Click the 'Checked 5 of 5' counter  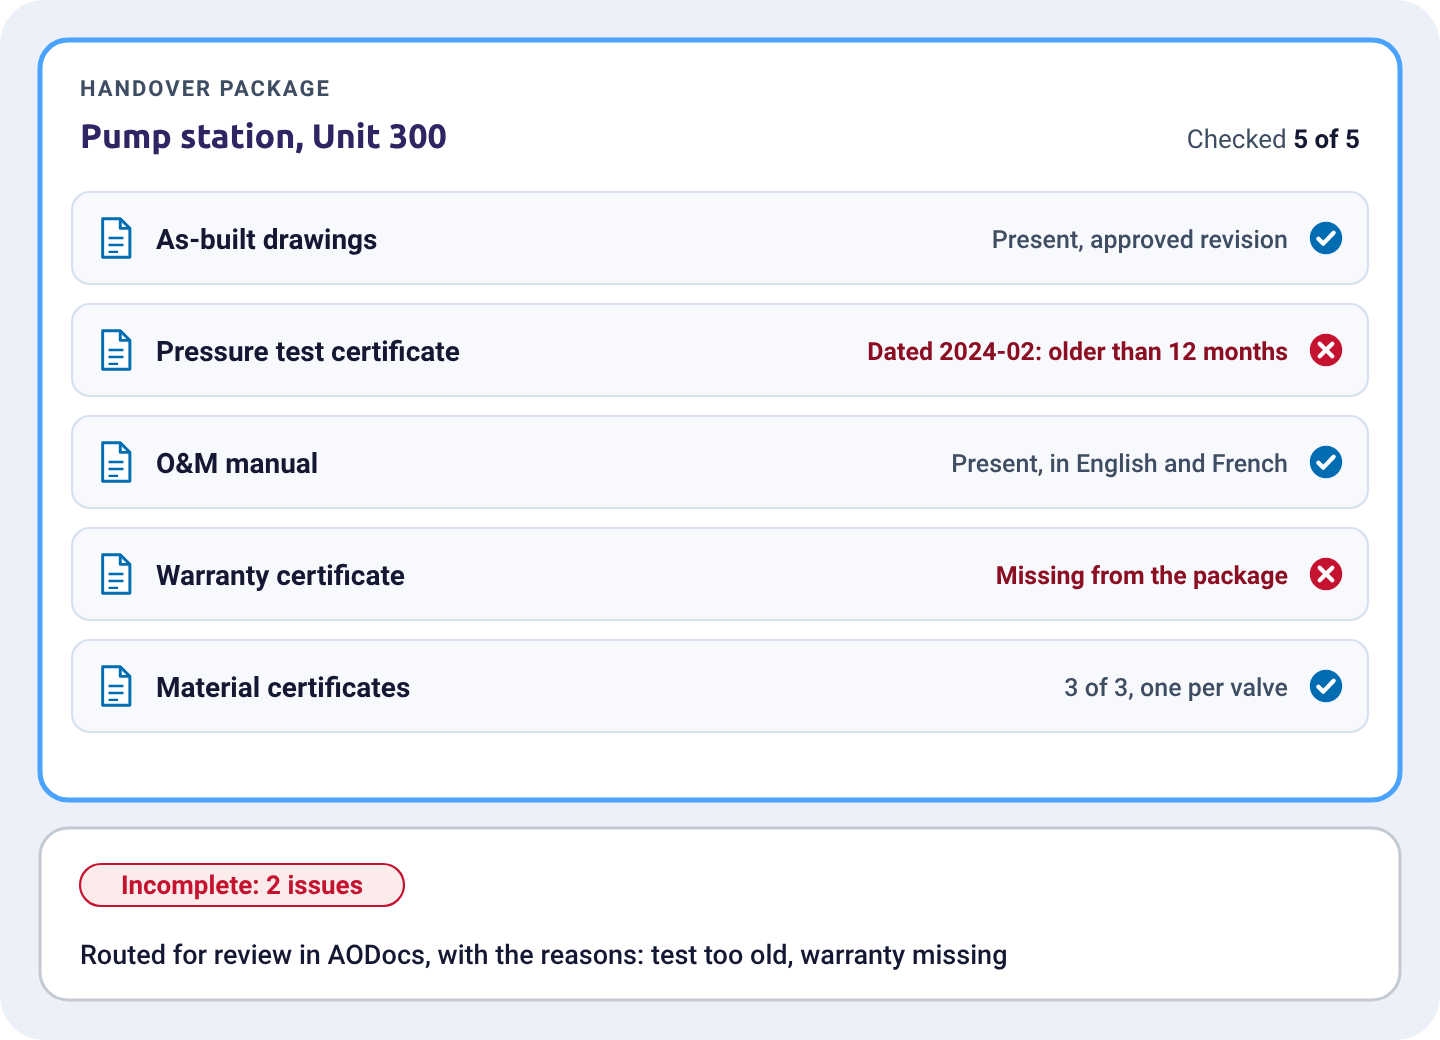[1273, 139]
